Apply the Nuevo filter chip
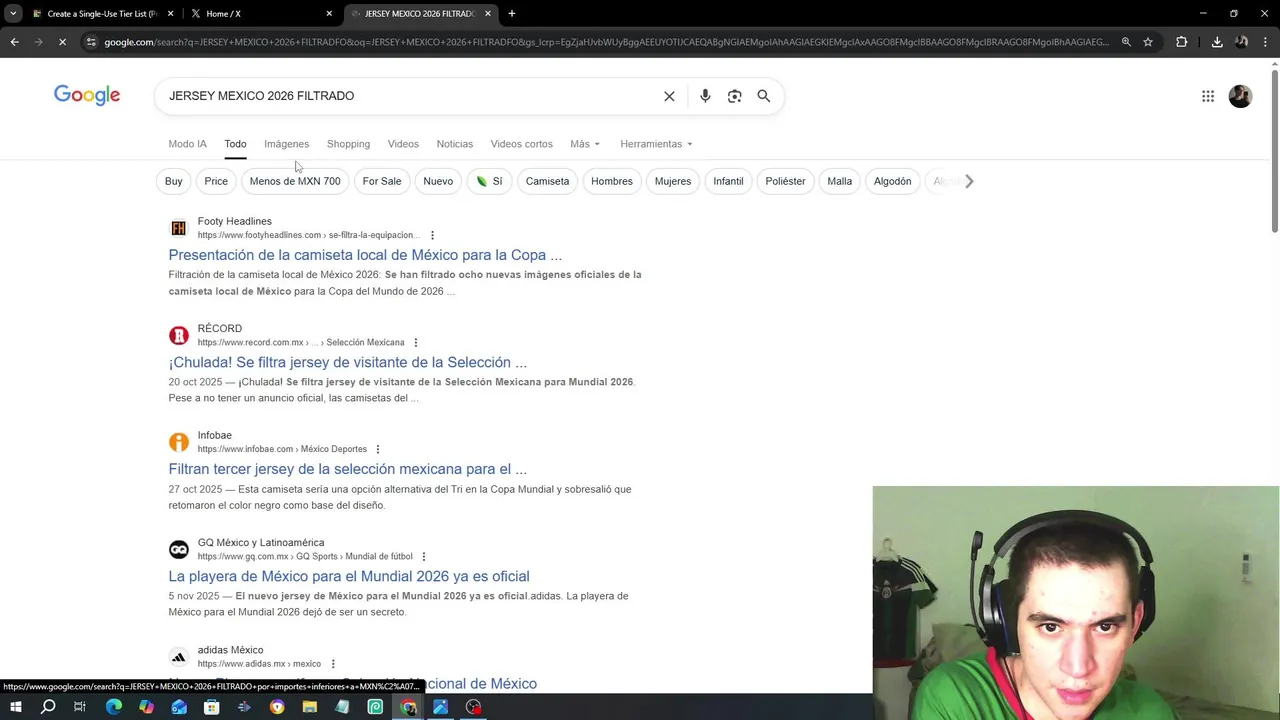The width and height of the screenshot is (1280, 720). [438, 181]
